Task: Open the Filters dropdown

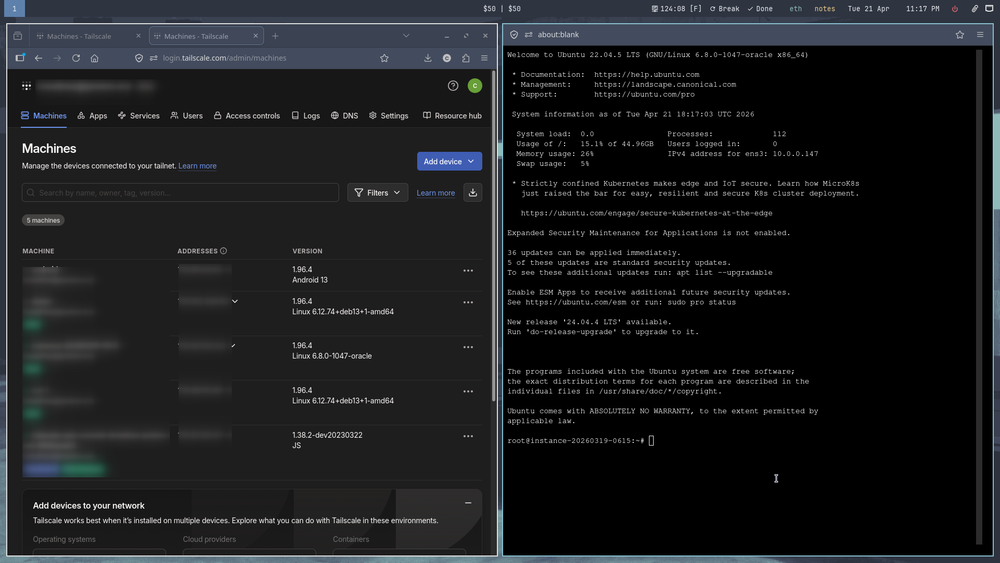Action: point(378,193)
